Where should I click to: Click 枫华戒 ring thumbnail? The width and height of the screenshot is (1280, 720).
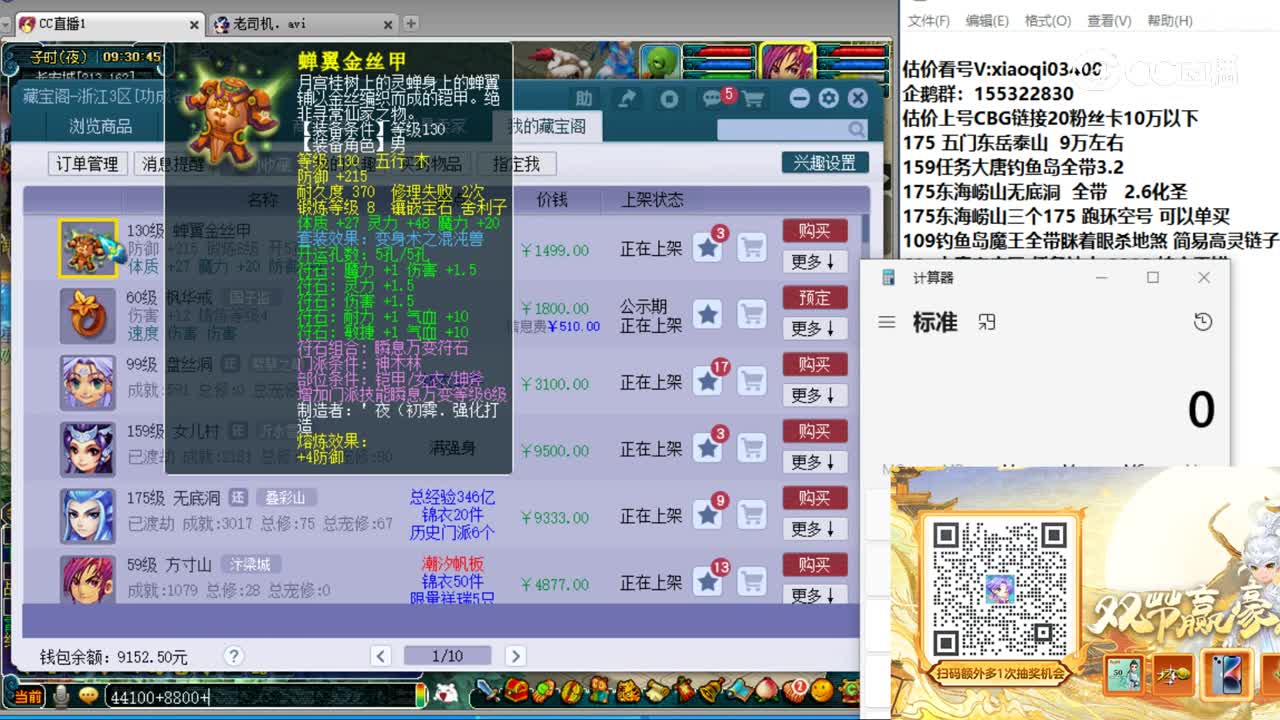tap(88, 315)
